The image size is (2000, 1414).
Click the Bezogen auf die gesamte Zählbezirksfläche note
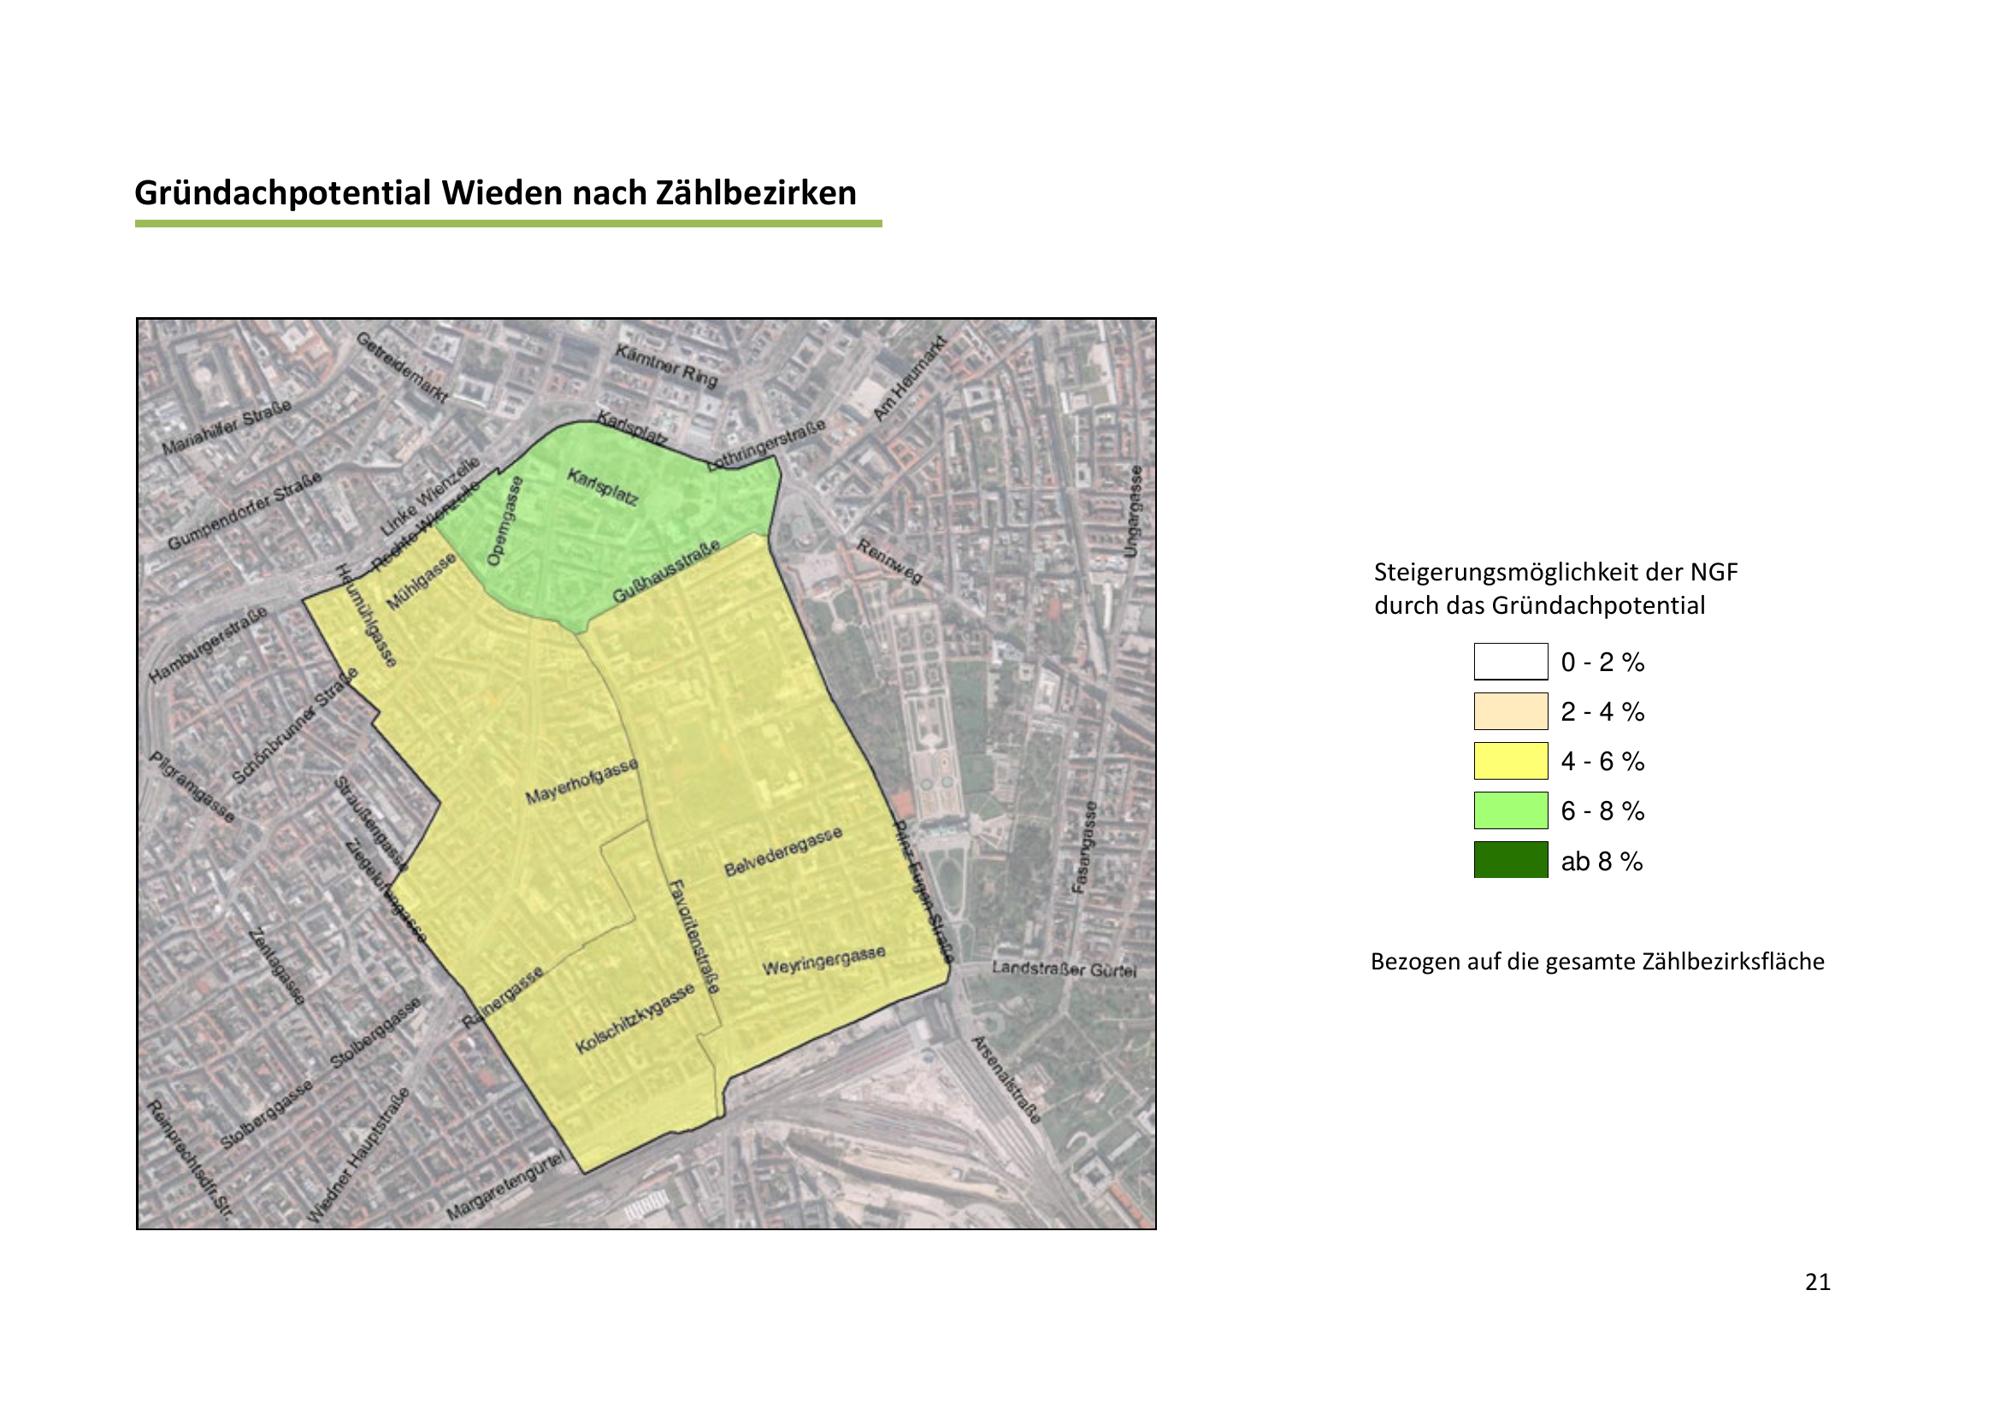click(1597, 962)
